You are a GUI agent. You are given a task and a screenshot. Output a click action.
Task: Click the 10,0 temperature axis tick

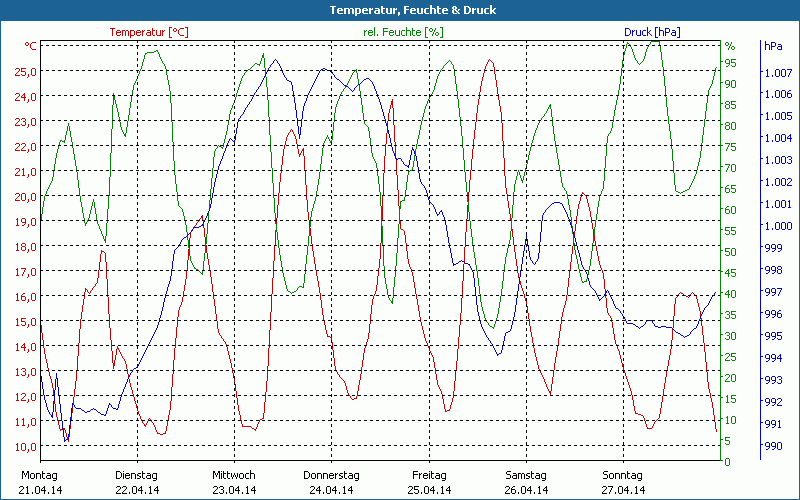click(26, 446)
